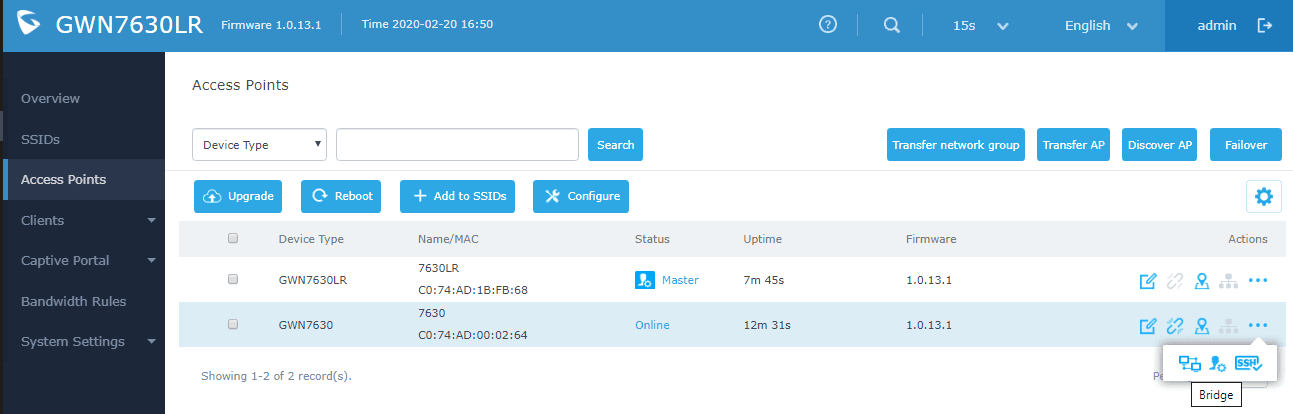Click the search magnifier icon in header

(x=892, y=25)
